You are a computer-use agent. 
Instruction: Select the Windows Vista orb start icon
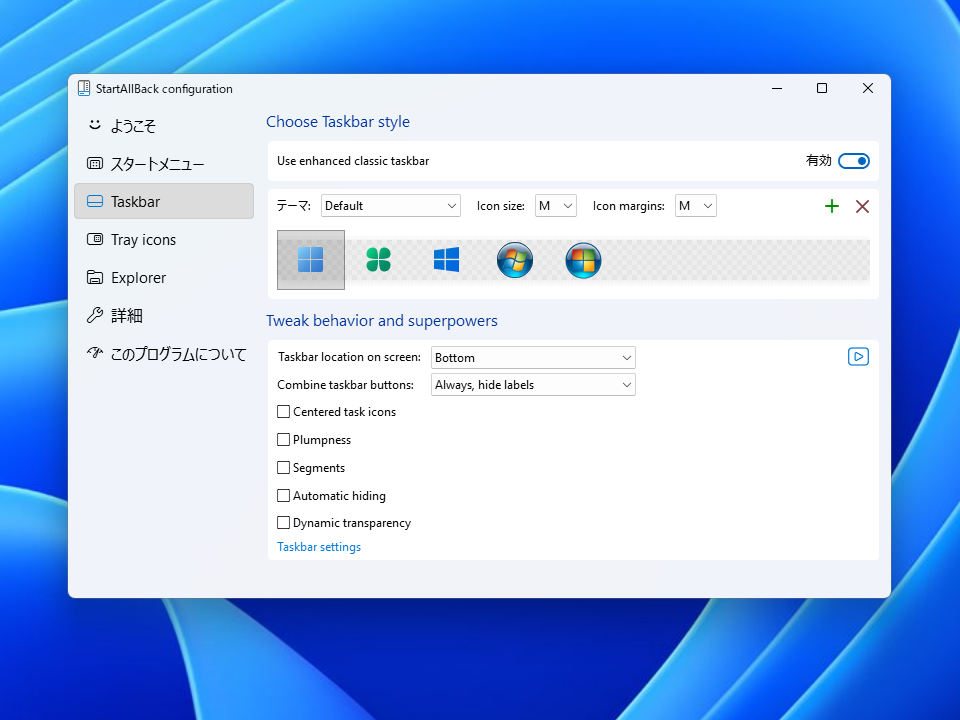583,260
